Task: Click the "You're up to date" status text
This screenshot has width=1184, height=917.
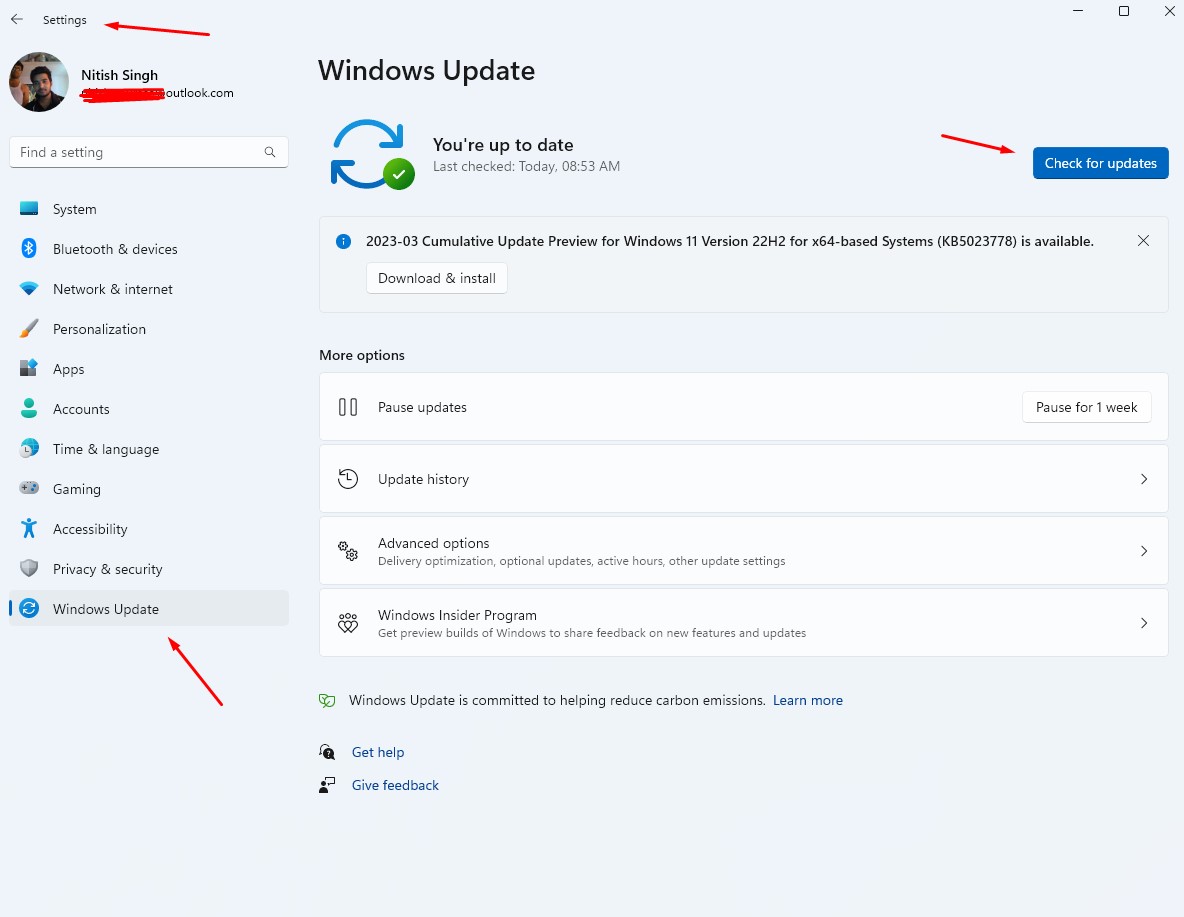Action: click(x=503, y=145)
